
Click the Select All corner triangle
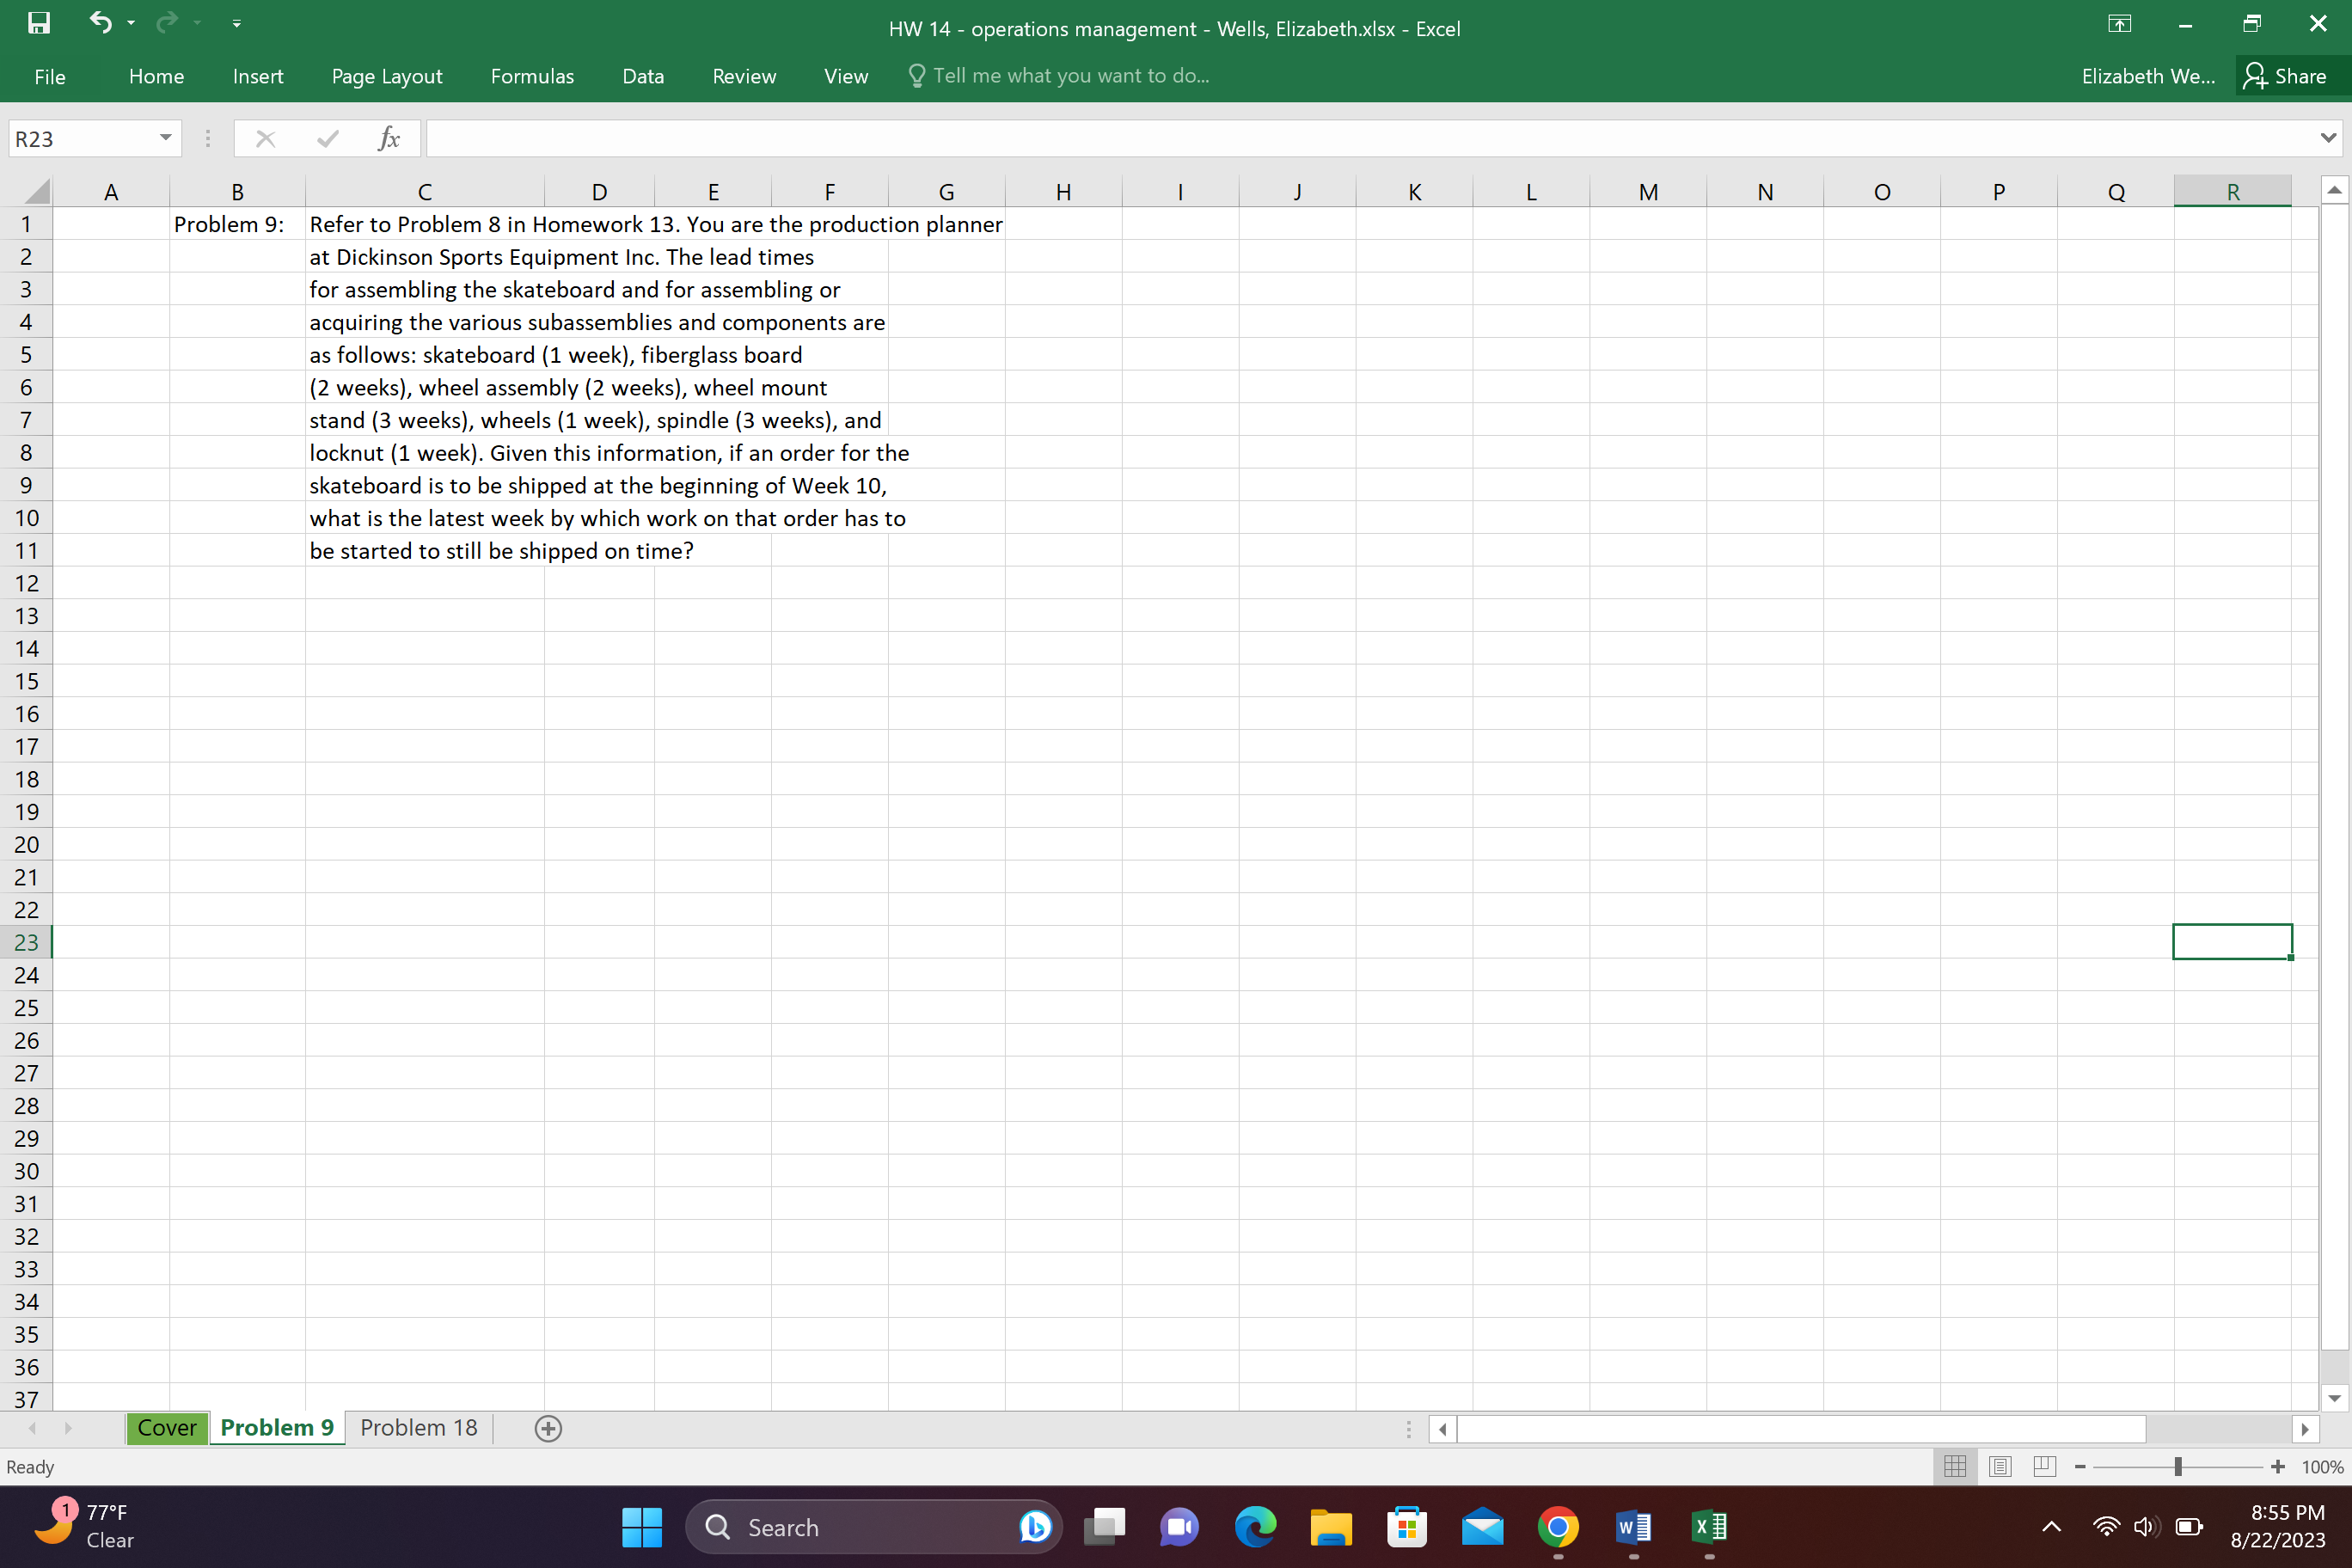point(36,191)
